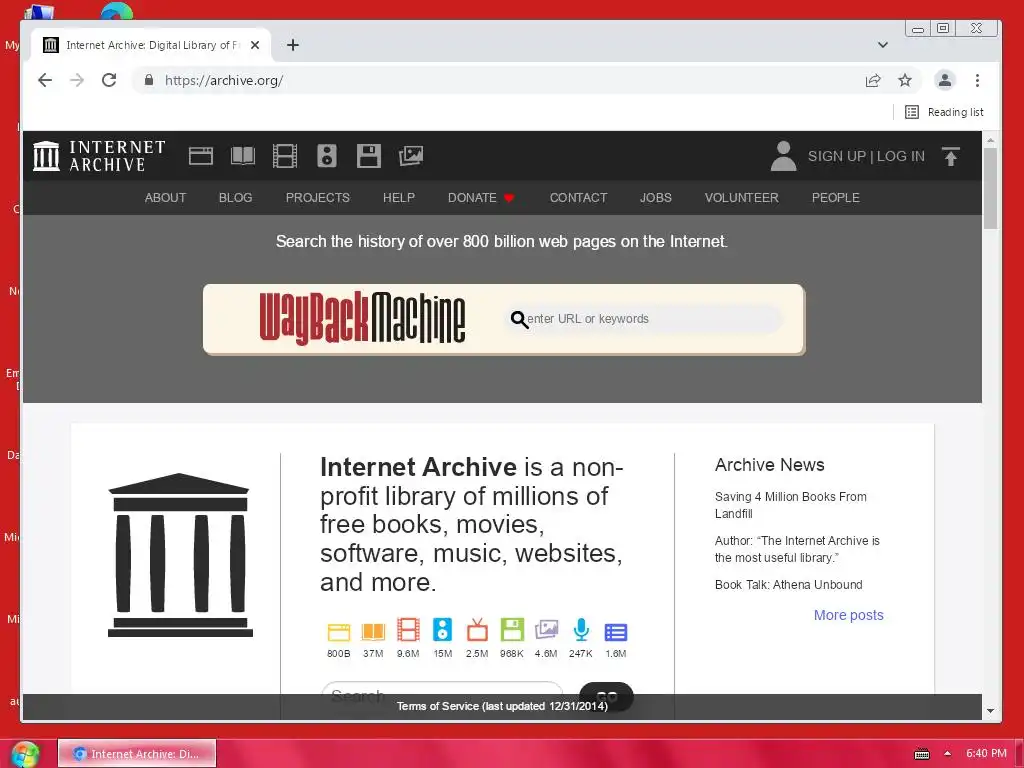
Task: Click the Wayback 'enter URL or keywords' field
Action: pos(643,319)
